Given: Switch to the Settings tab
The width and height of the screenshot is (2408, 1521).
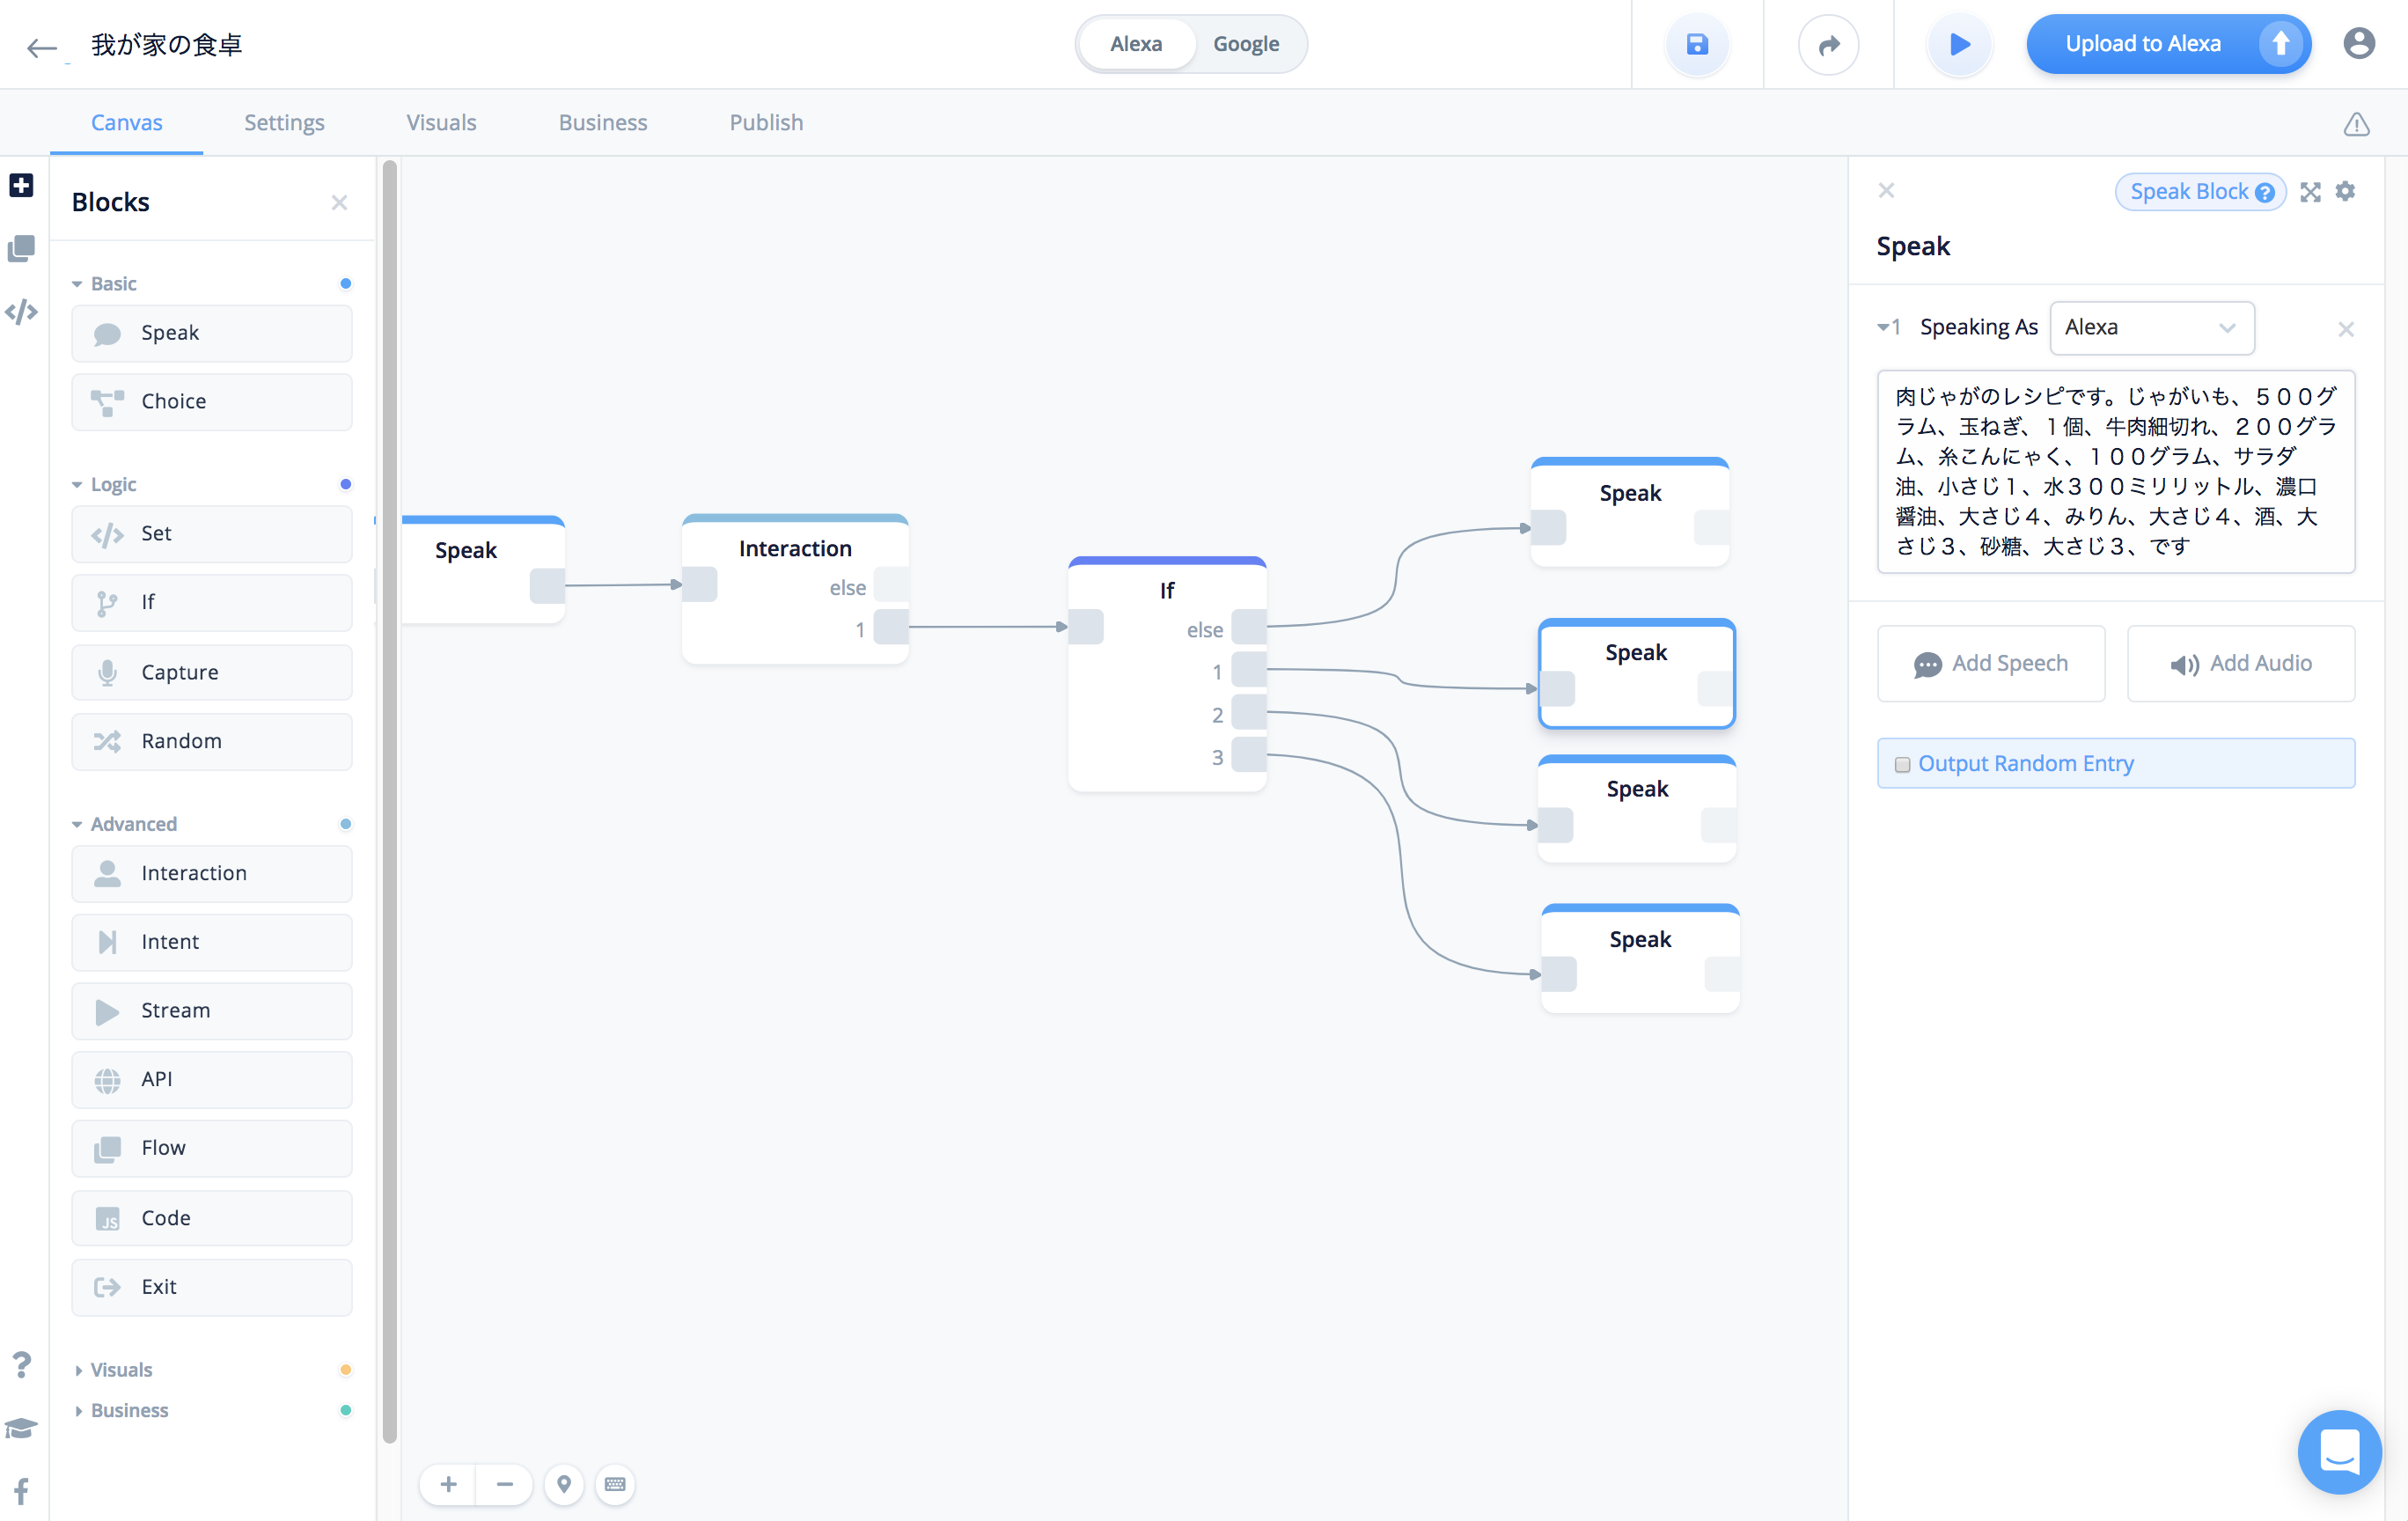Looking at the screenshot, I should tap(284, 122).
